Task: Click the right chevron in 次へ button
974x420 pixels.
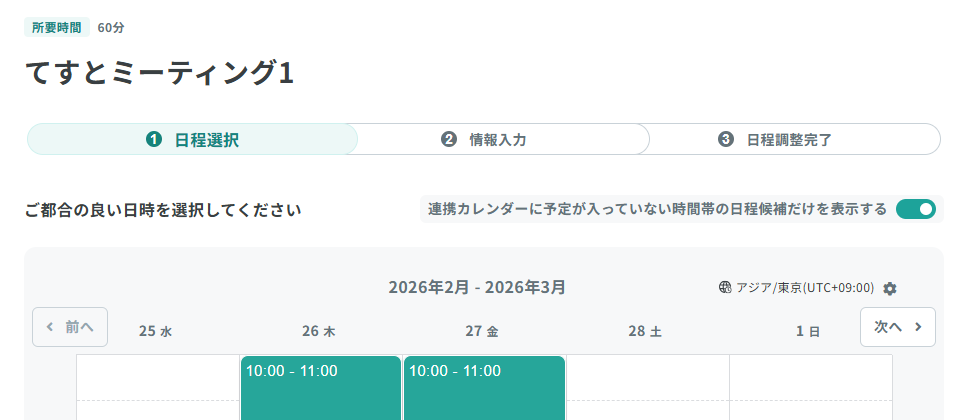Action: [918, 327]
